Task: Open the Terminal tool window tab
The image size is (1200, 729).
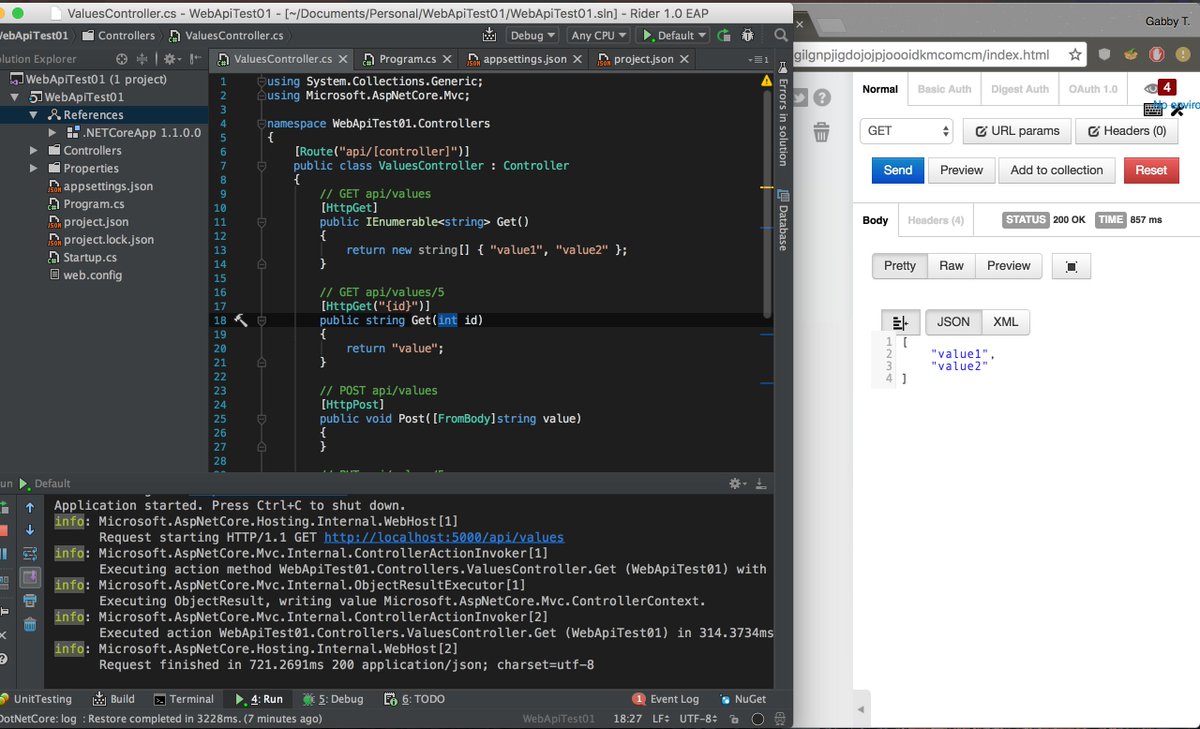Action: (184, 699)
